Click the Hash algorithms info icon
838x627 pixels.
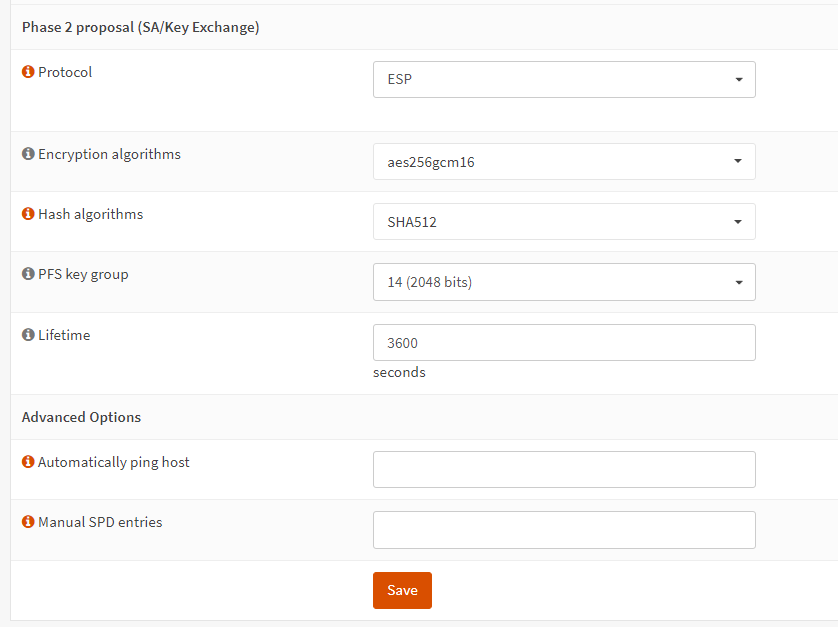tap(28, 215)
